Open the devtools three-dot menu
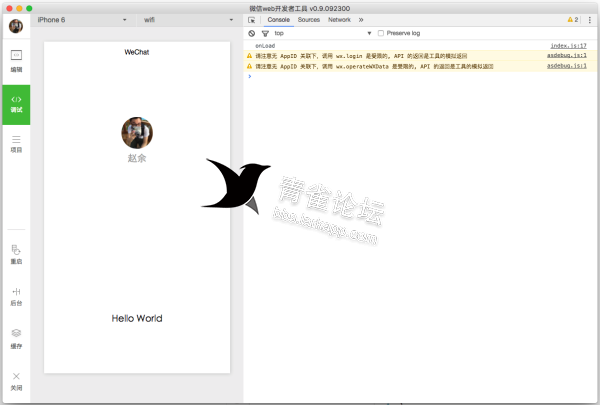600x405 pixels. [x=590, y=20]
